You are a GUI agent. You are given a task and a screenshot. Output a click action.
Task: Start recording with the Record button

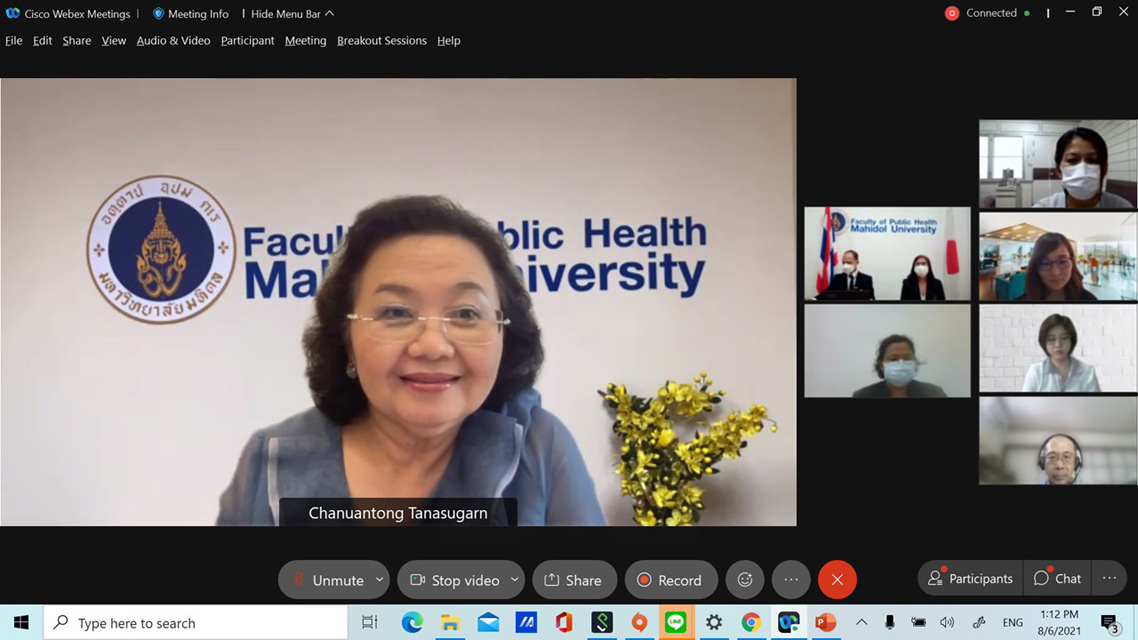click(671, 580)
